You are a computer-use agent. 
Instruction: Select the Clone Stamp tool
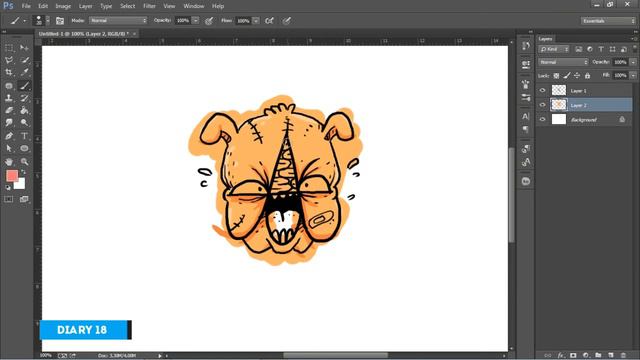(x=9, y=98)
